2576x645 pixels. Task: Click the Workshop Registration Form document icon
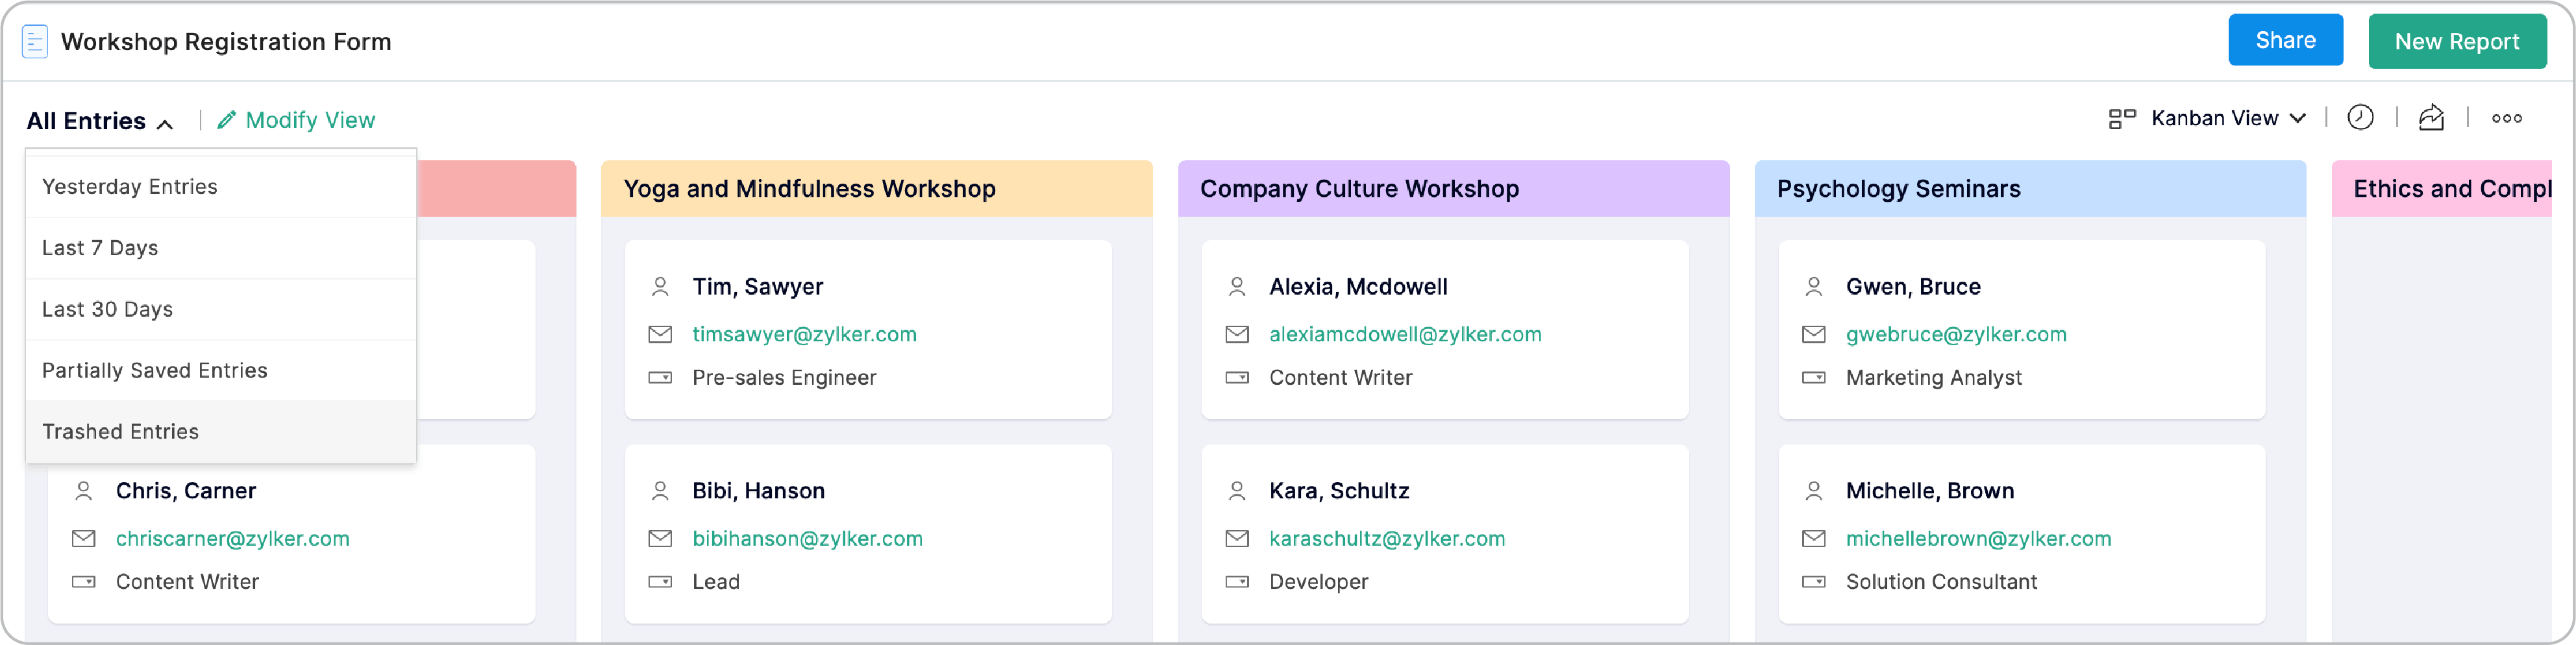35,41
